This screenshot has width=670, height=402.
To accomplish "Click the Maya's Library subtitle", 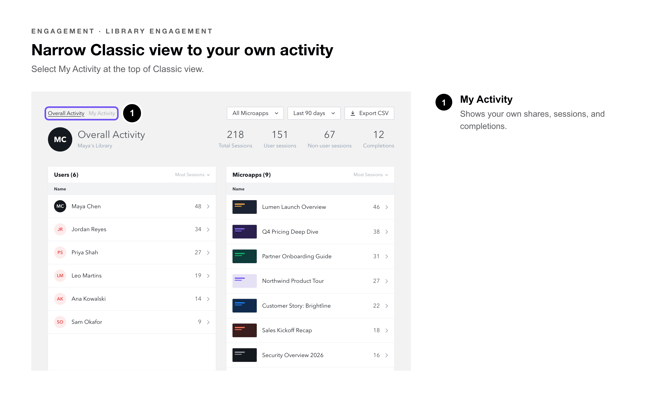I will pyautogui.click(x=95, y=146).
